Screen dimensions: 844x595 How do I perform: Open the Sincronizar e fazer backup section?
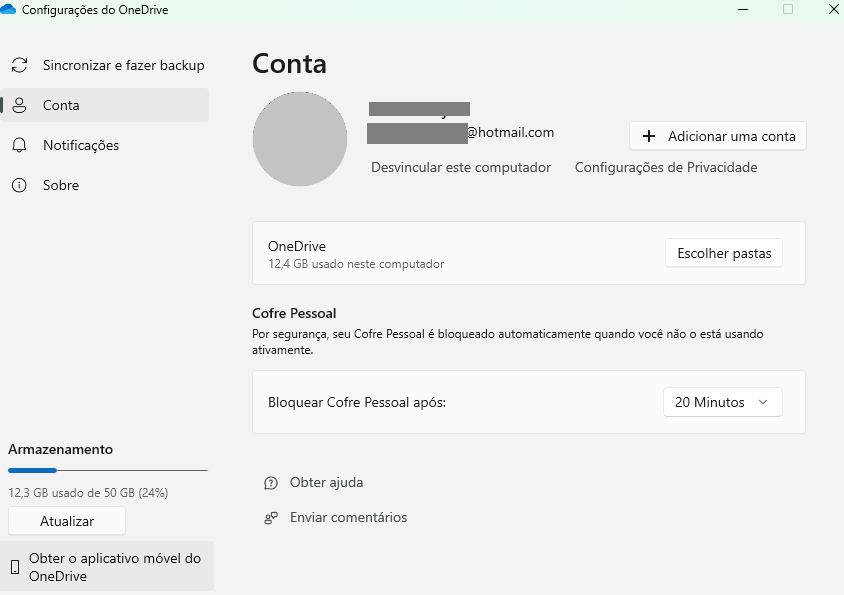click(105, 65)
